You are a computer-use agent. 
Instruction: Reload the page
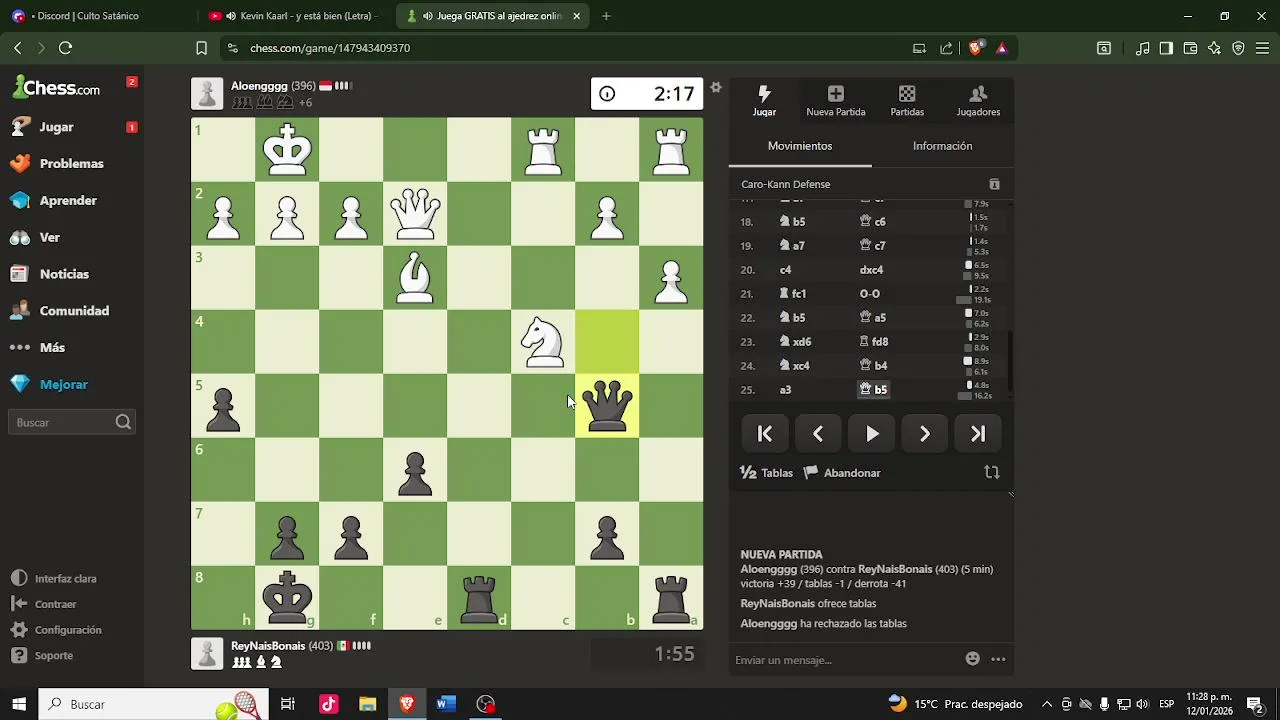pos(66,48)
